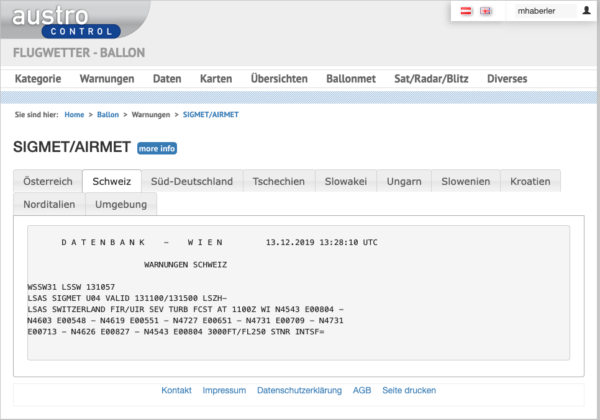Click the SEV TURB FCST line

click(186, 309)
